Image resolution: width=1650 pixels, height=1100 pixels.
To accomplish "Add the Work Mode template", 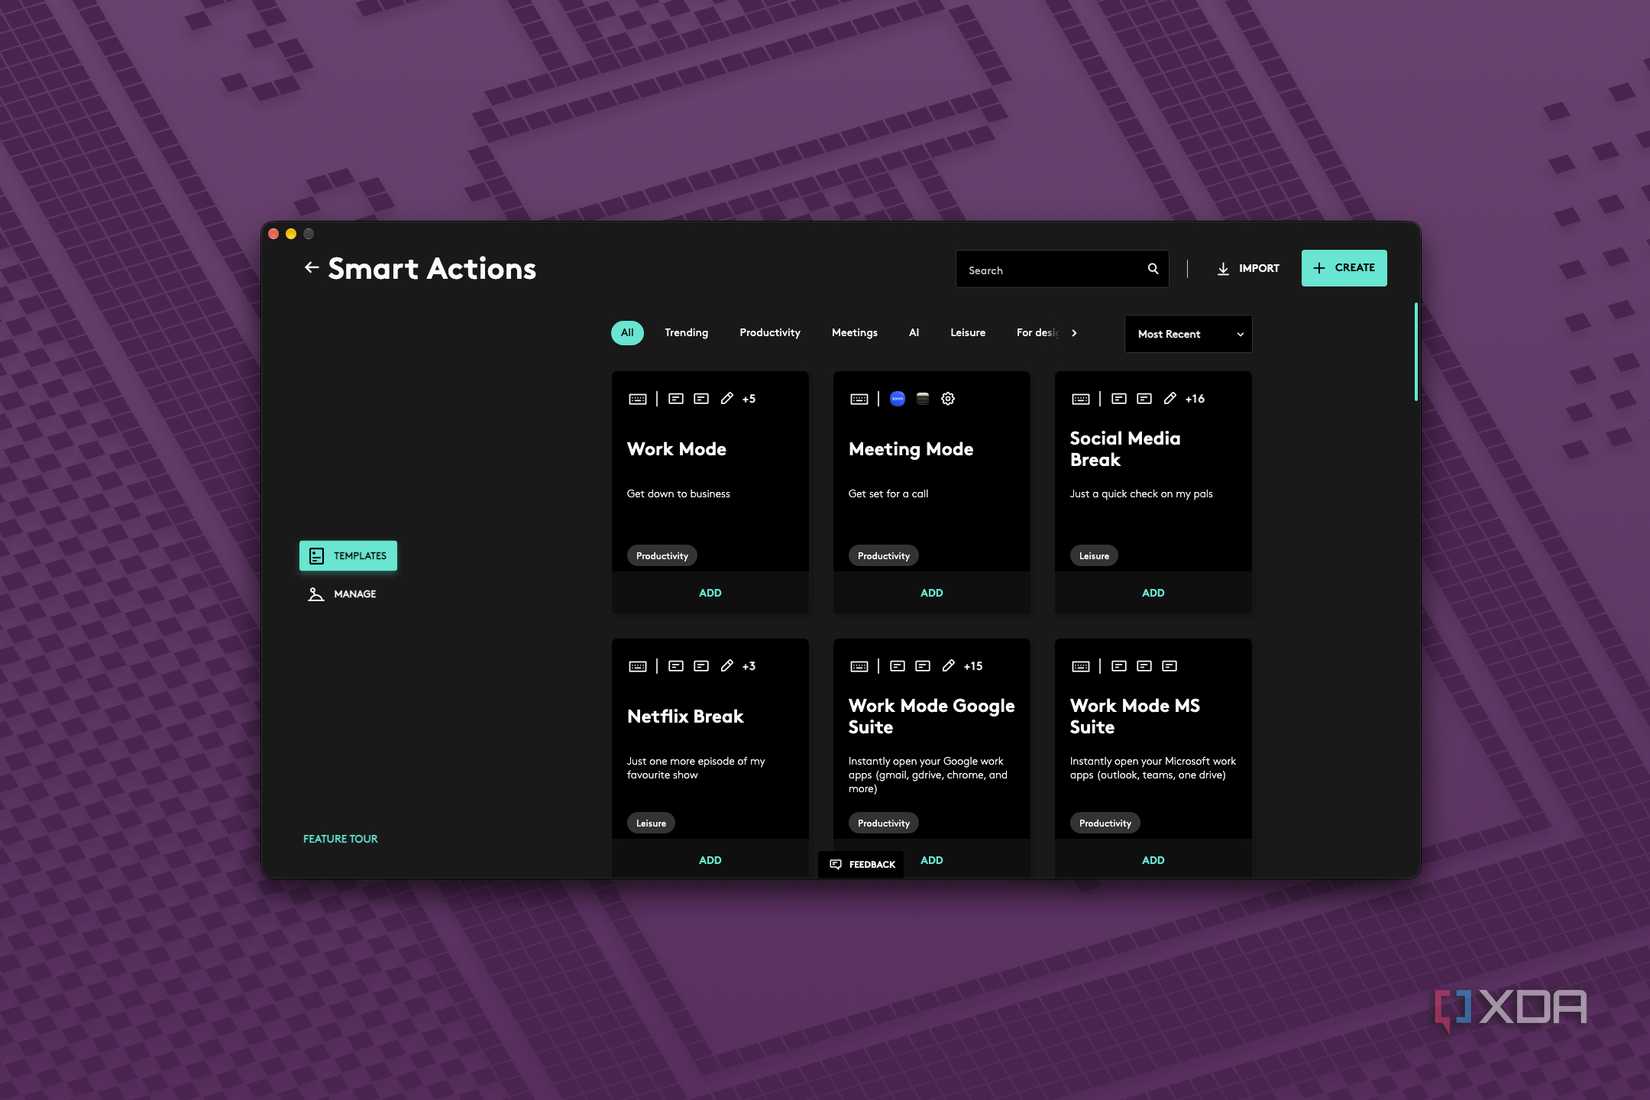I will [710, 593].
